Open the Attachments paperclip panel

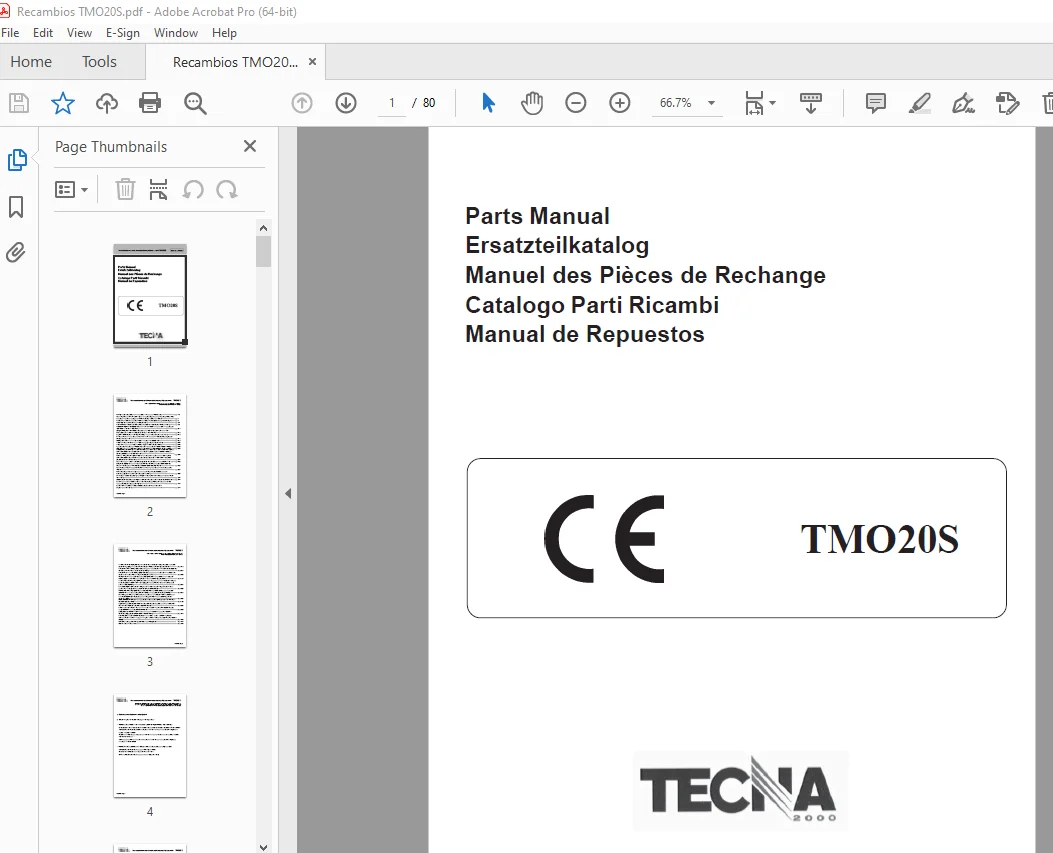pos(16,253)
